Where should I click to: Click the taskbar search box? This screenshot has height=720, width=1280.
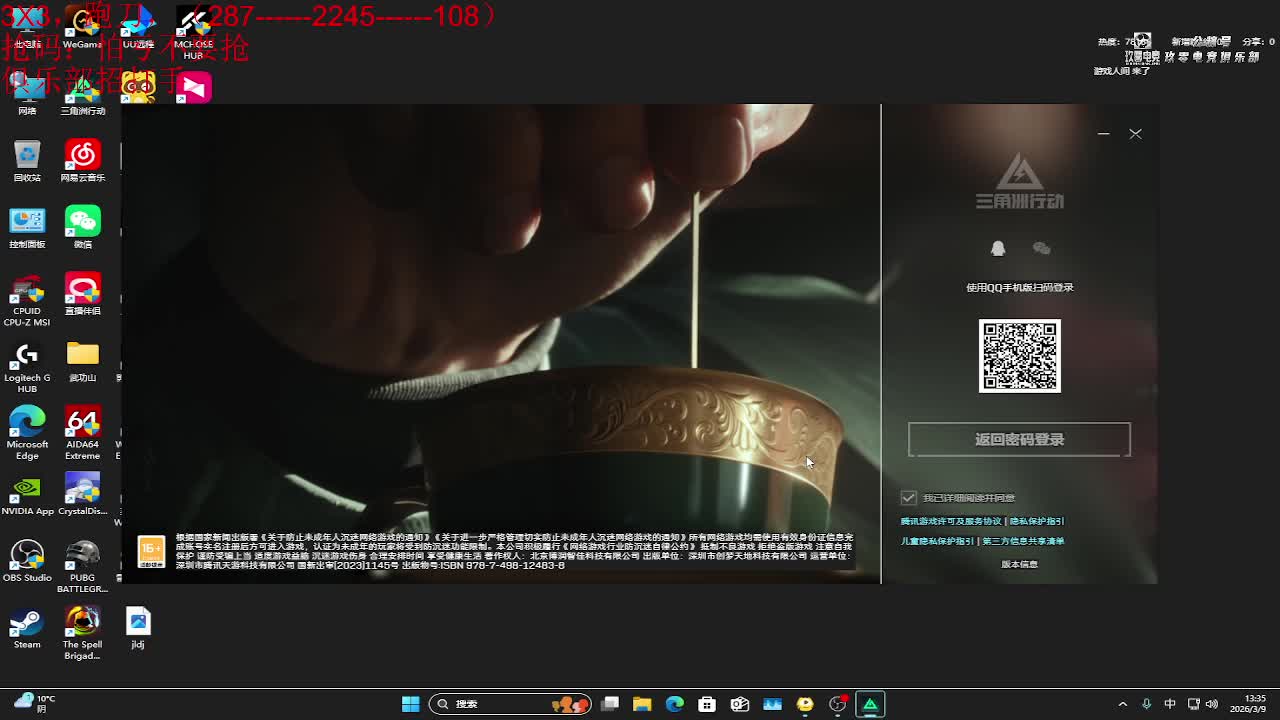coord(510,704)
